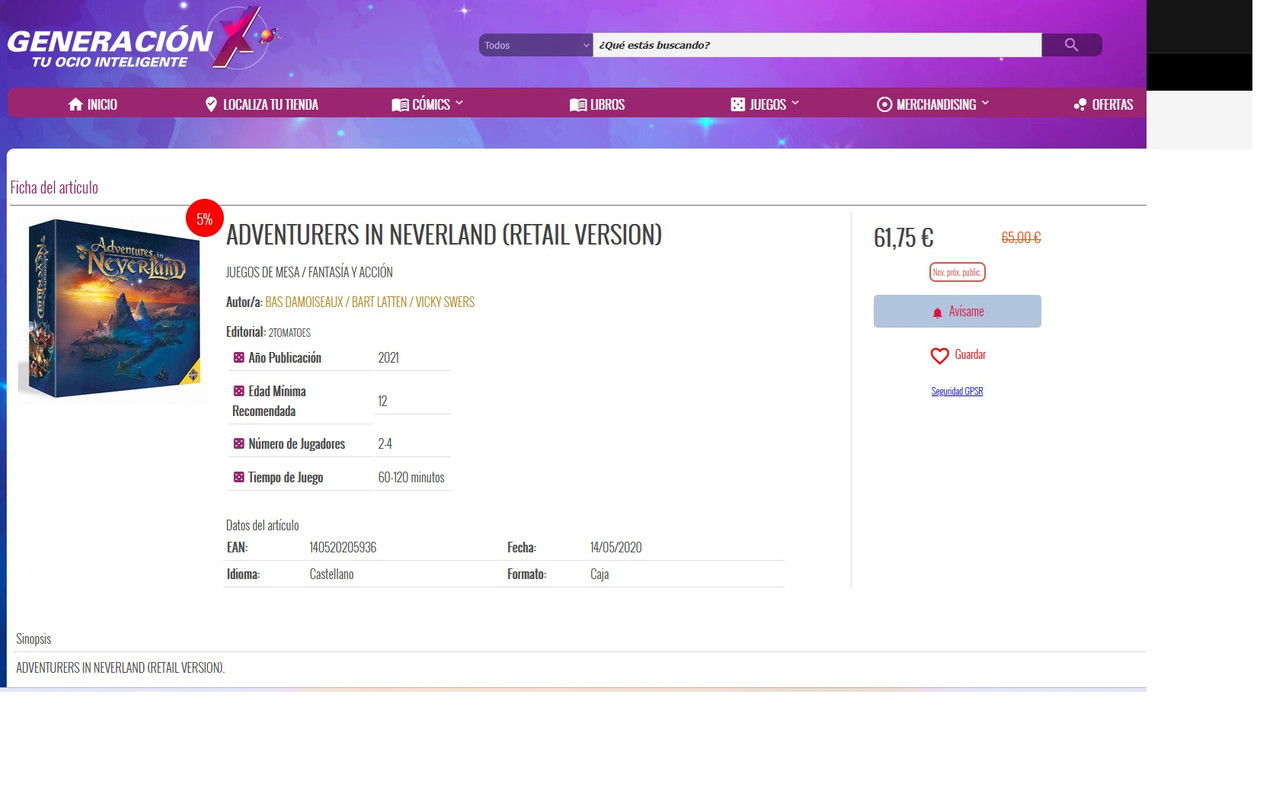Screen dimensions: 1266x800
Task: Click the Datos del artículo heading
Action: [x=262, y=525]
